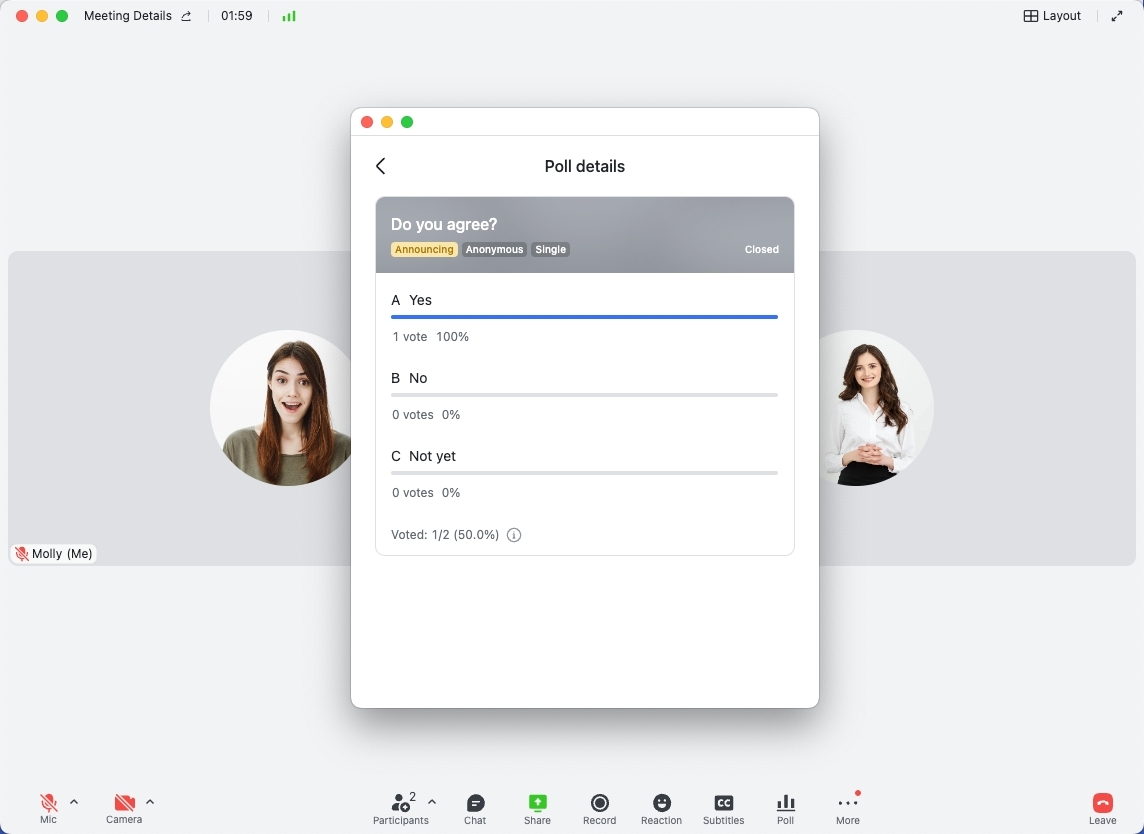Mute your microphone
The image size is (1144, 834).
[47, 802]
